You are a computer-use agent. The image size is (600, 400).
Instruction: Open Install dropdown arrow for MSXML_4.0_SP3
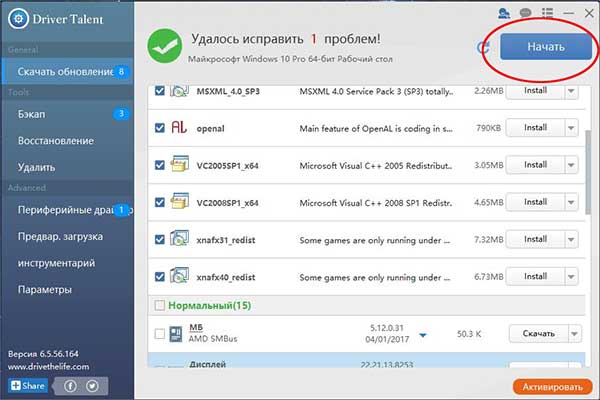pyautogui.click(x=571, y=91)
